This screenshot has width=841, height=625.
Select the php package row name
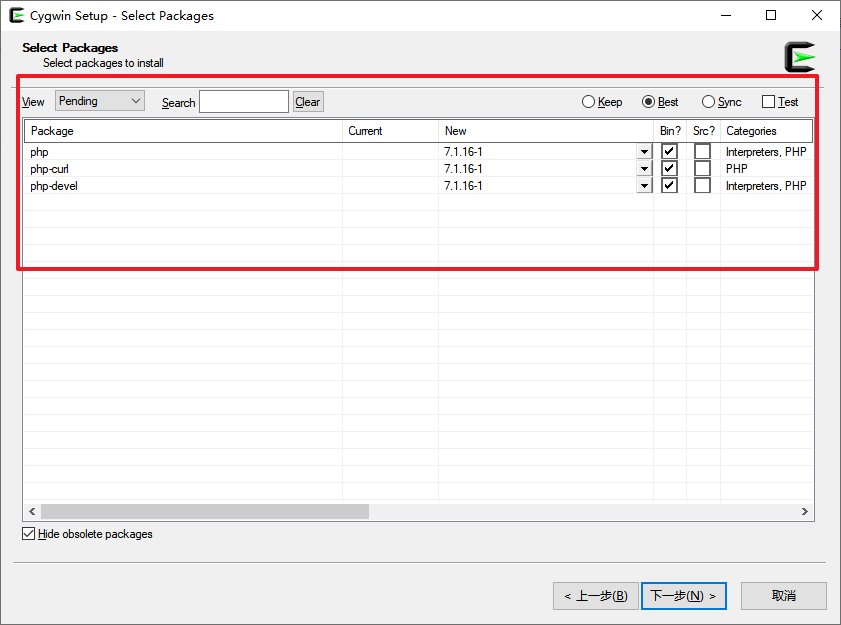click(39, 152)
